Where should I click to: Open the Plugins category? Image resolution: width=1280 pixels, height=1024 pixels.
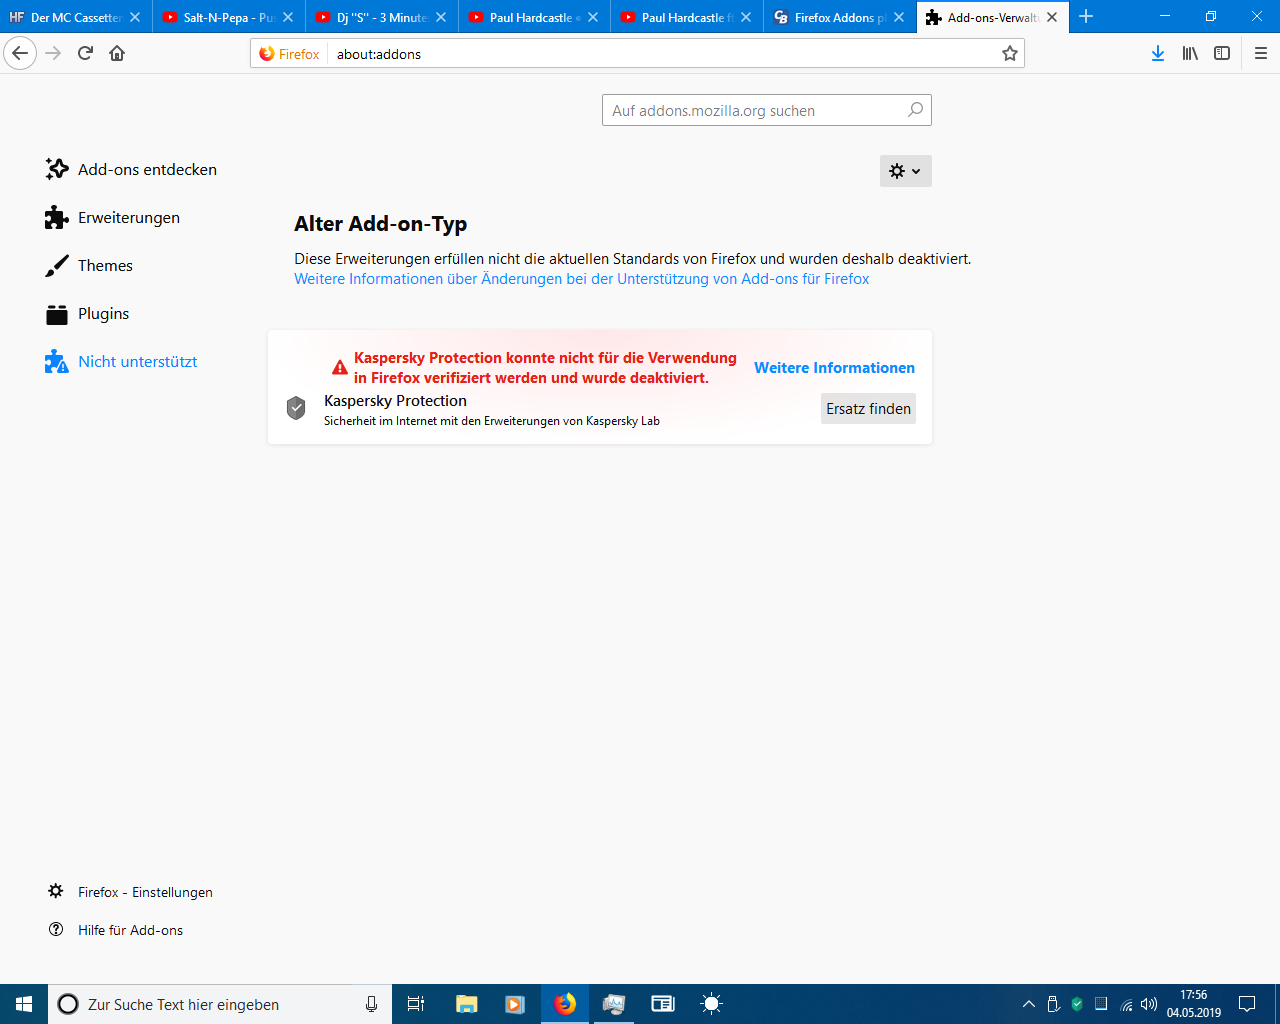[87, 313]
